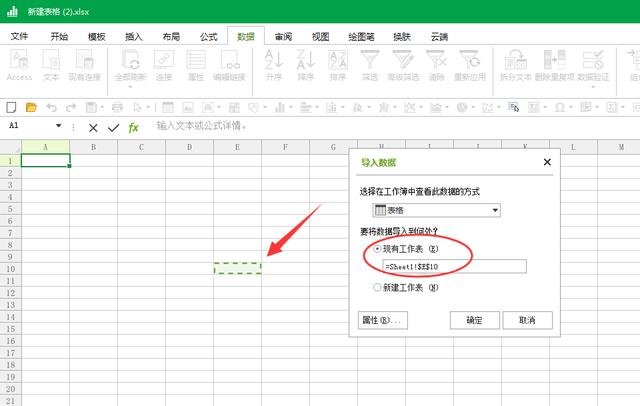
Task: Expand the name box A1 dropdown arrow
Action: coord(58,126)
